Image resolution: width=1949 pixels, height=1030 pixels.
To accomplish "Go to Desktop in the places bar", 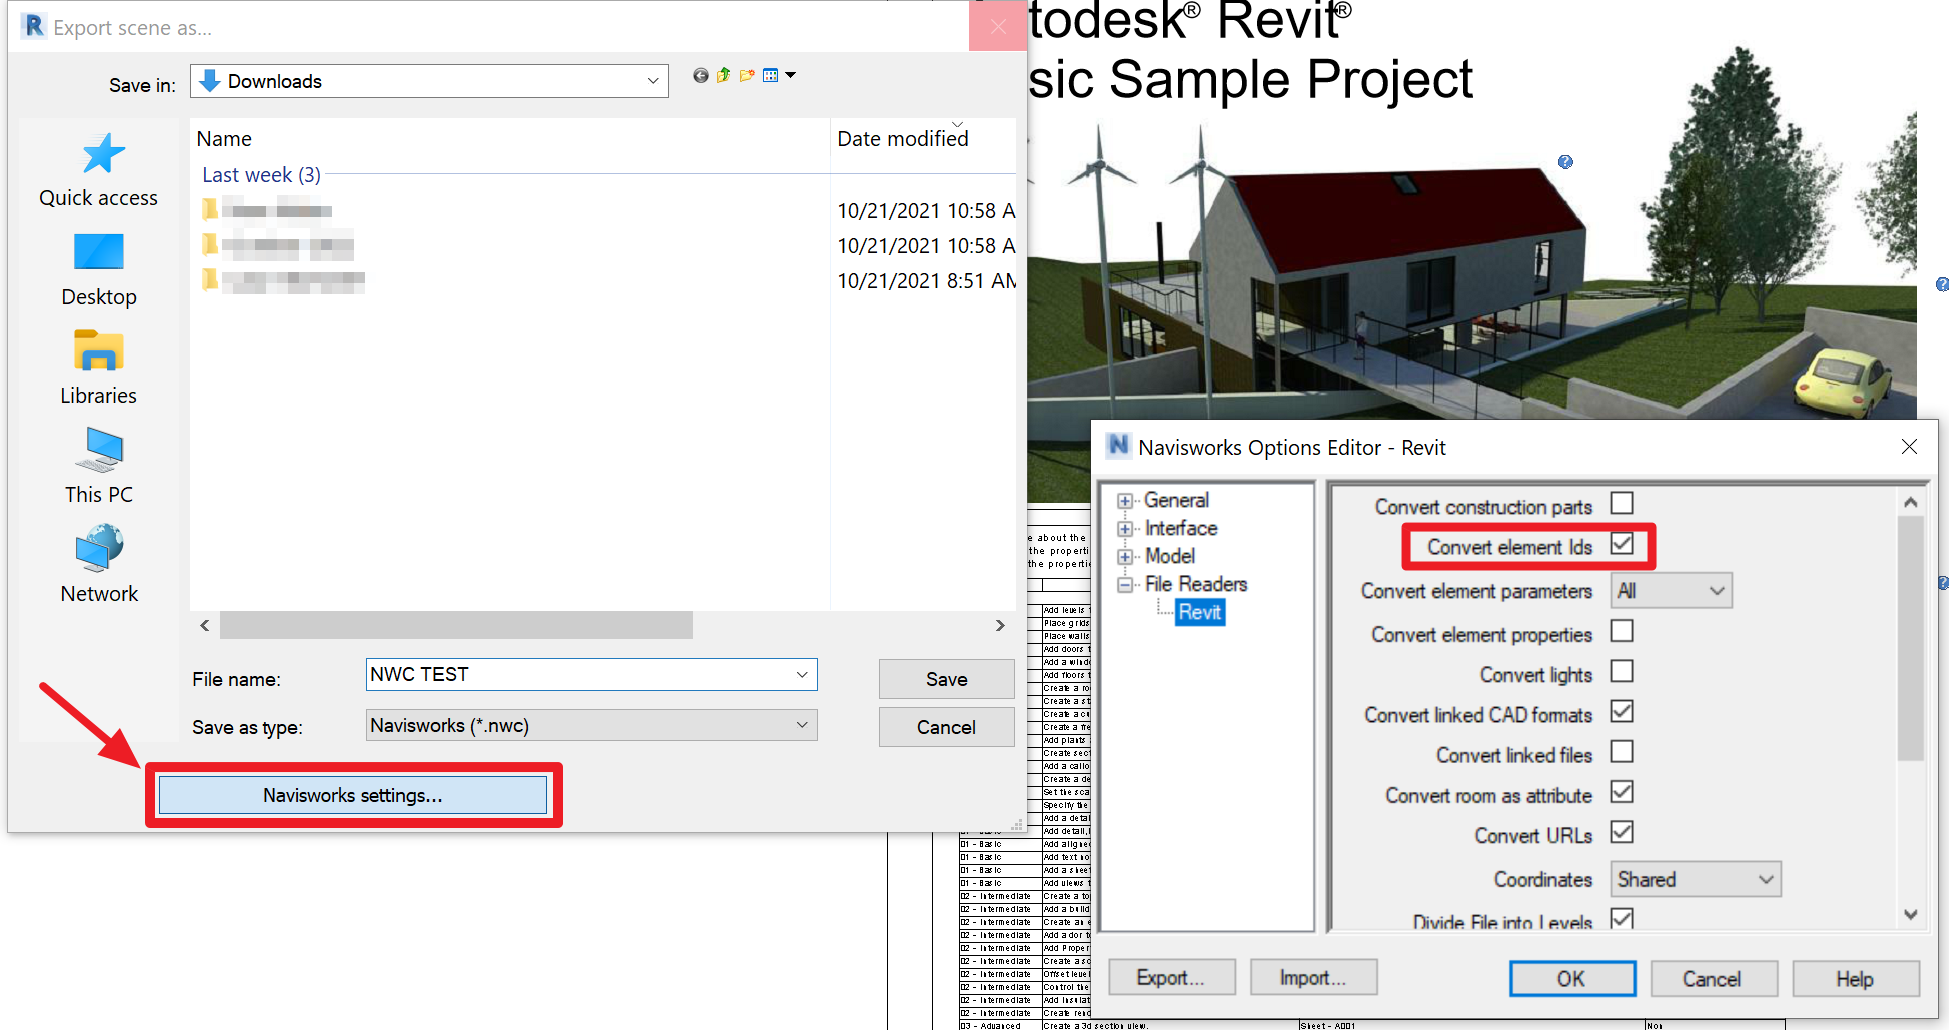I will click(x=99, y=270).
